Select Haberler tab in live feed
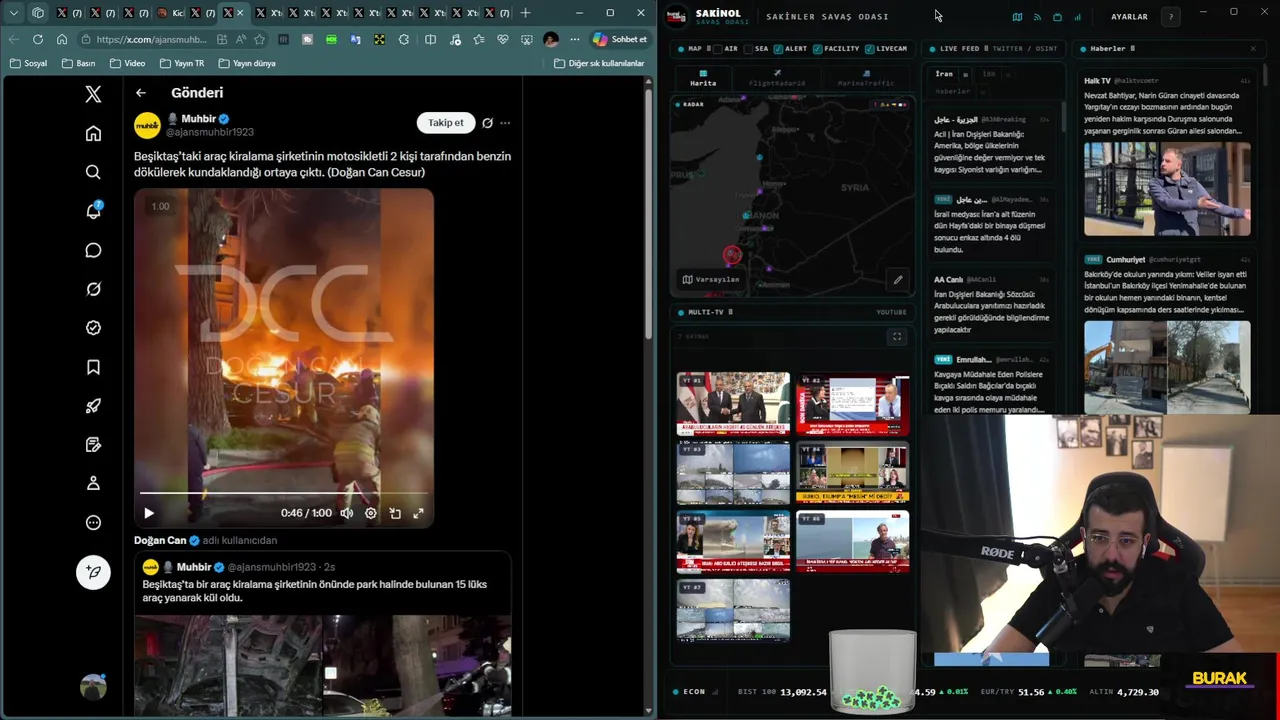 tap(952, 91)
